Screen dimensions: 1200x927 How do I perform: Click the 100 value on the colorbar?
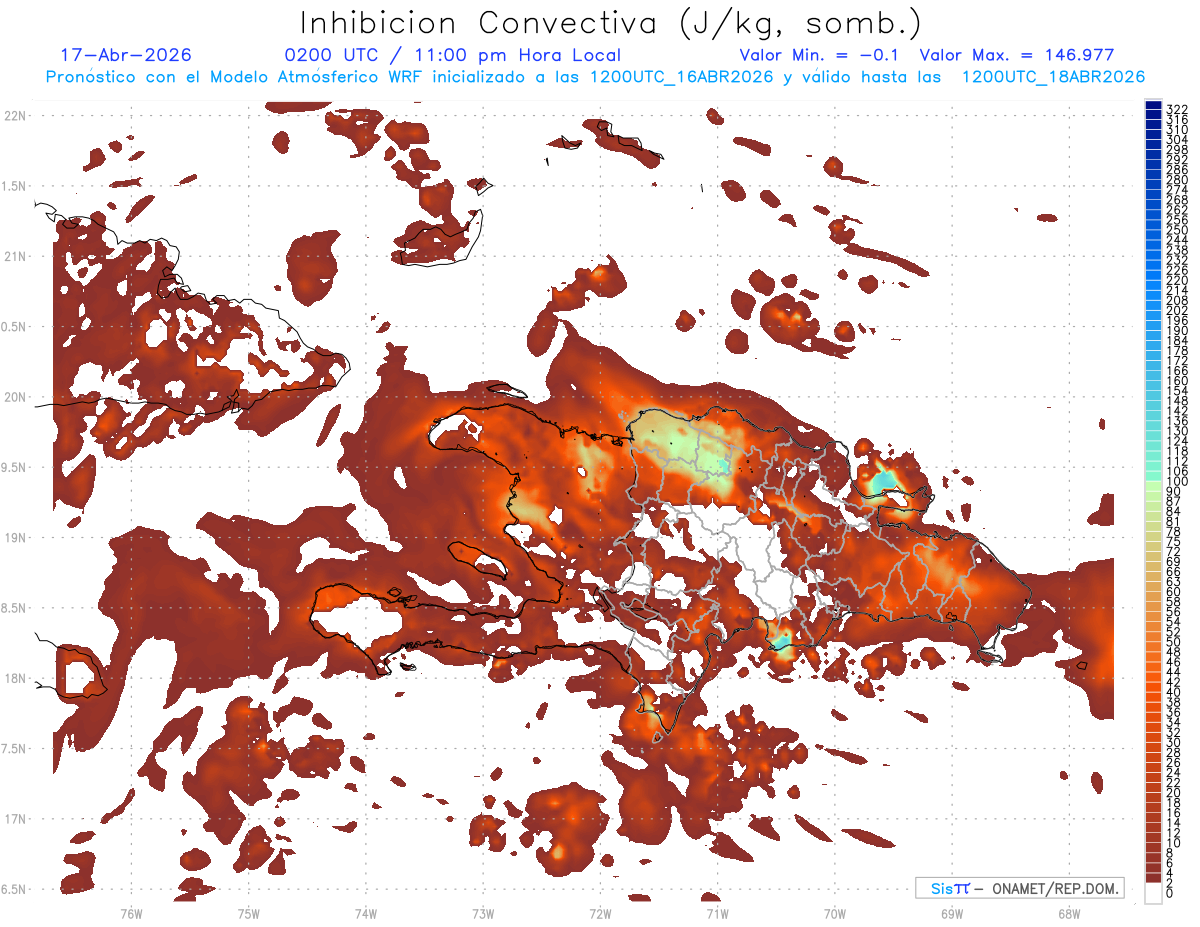[x=1177, y=482]
